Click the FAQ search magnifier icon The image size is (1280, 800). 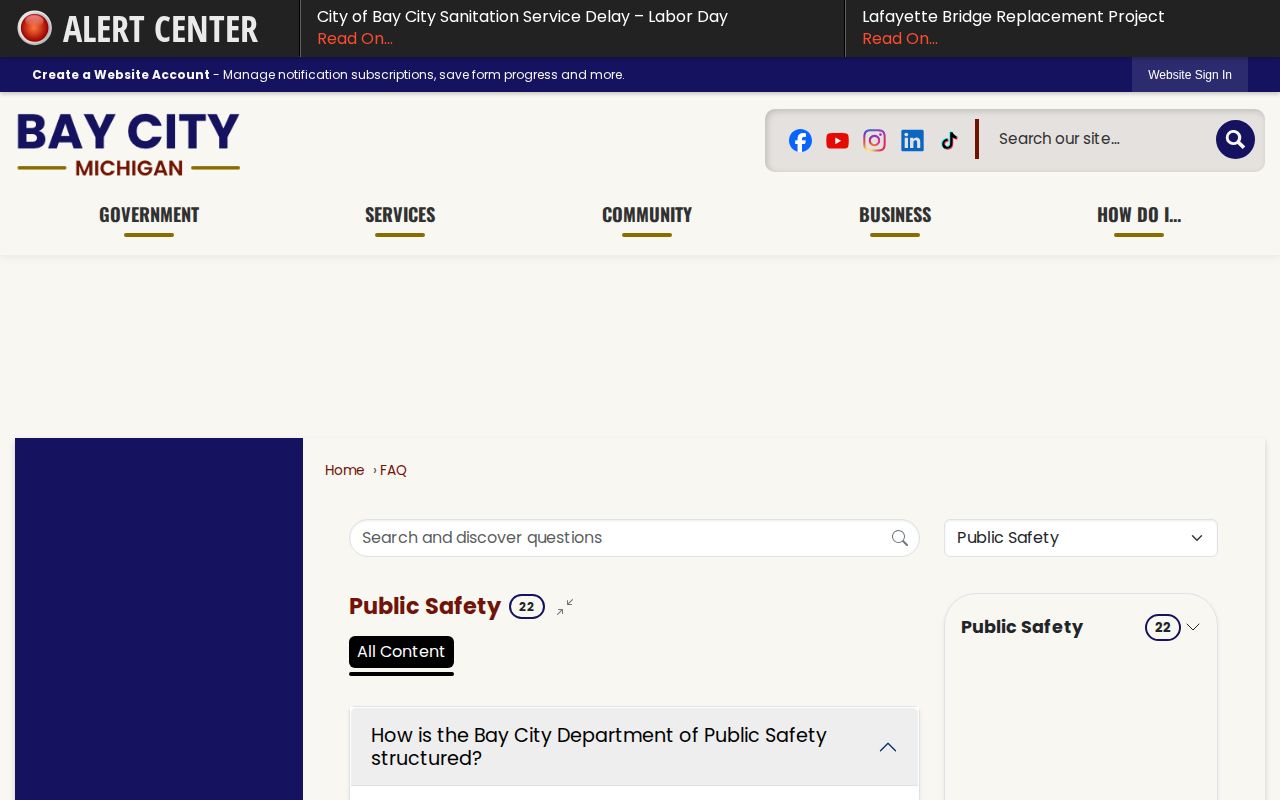click(x=900, y=538)
